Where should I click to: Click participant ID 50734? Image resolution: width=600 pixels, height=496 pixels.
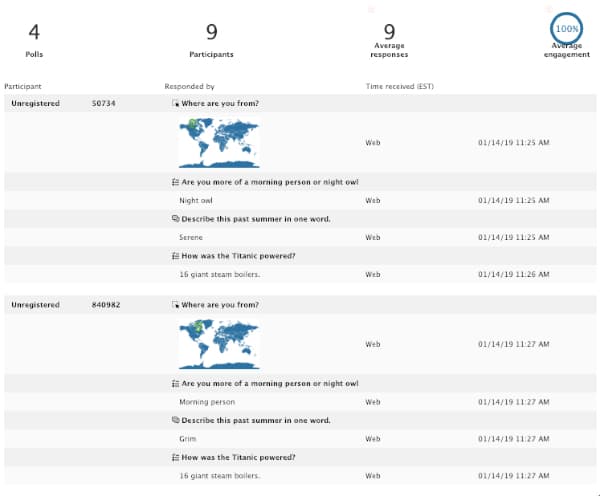click(x=104, y=103)
